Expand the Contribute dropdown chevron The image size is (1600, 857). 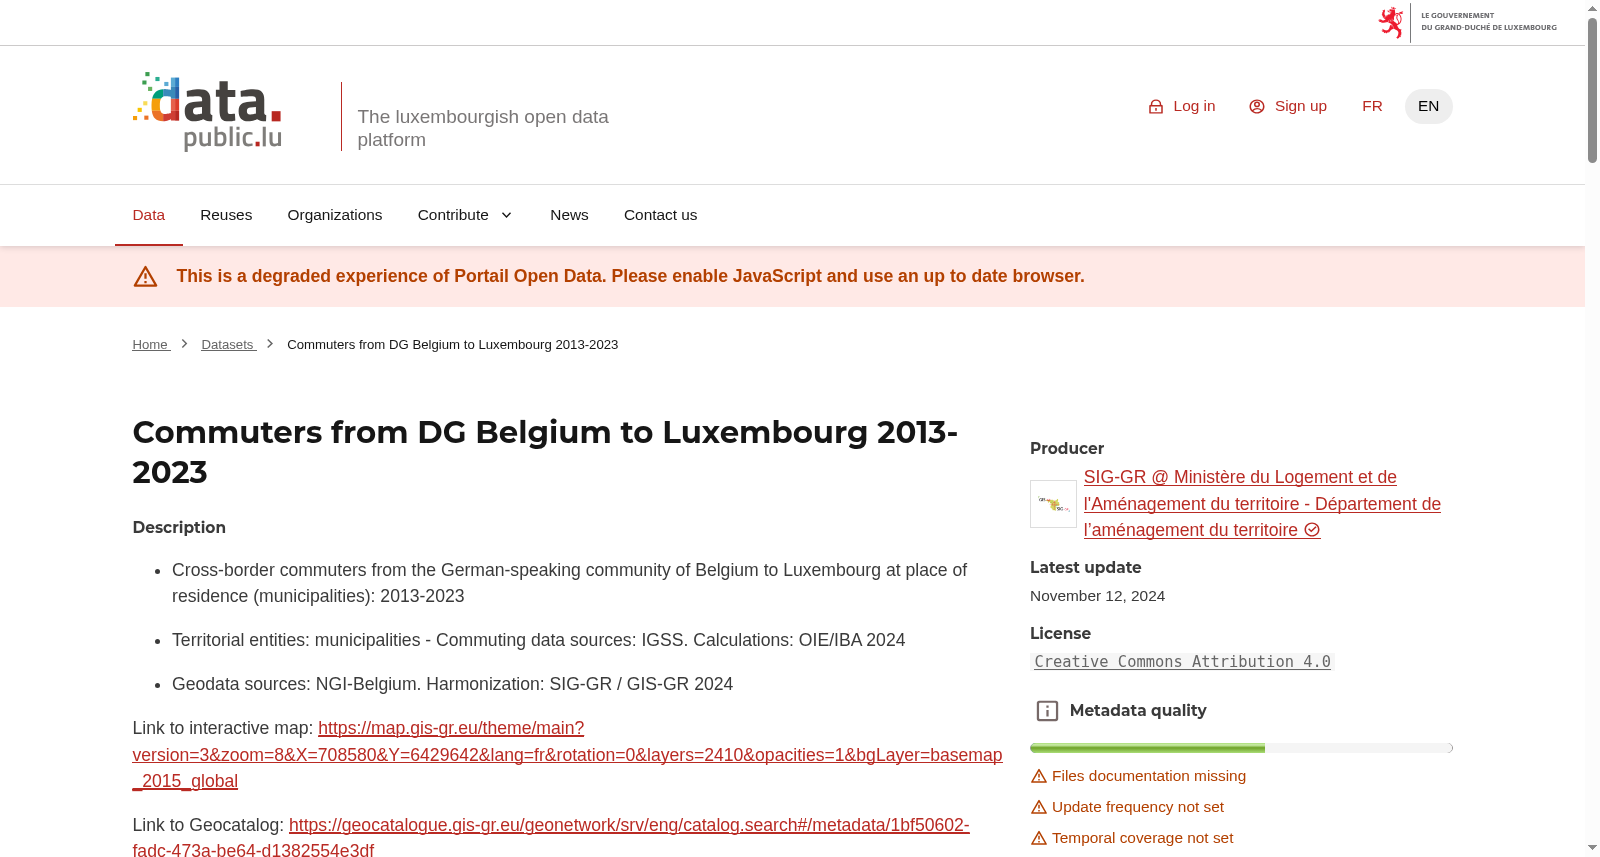click(x=506, y=215)
